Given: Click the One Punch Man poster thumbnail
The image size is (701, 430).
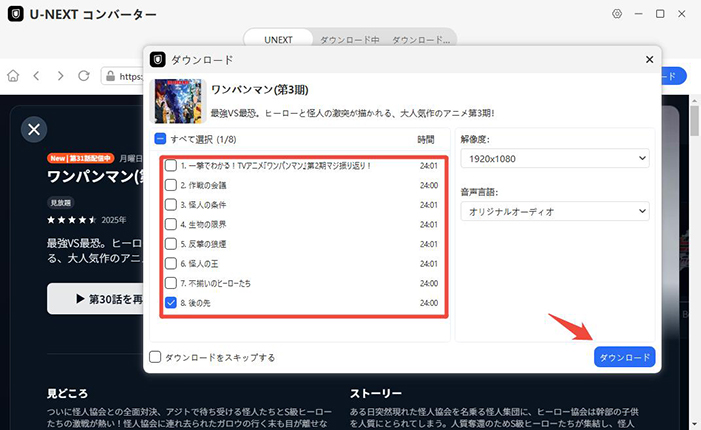Looking at the screenshot, I should pyautogui.click(x=178, y=101).
